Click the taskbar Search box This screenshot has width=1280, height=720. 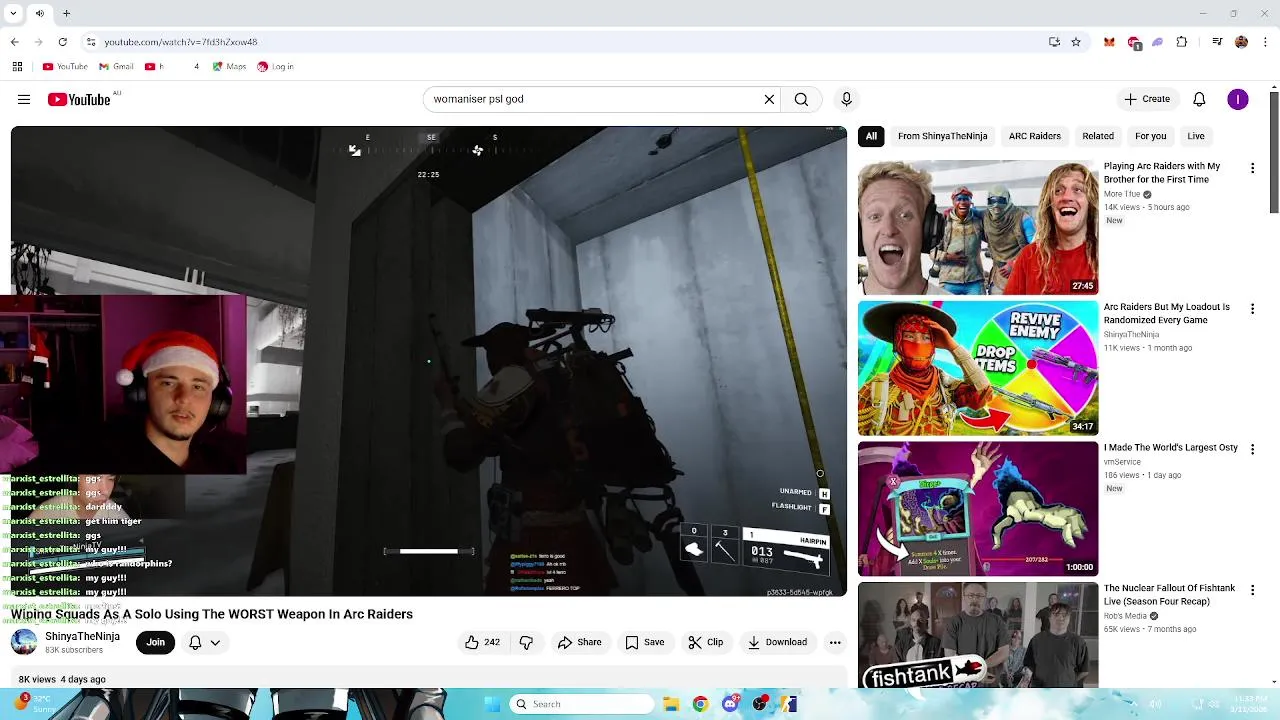click(x=582, y=704)
